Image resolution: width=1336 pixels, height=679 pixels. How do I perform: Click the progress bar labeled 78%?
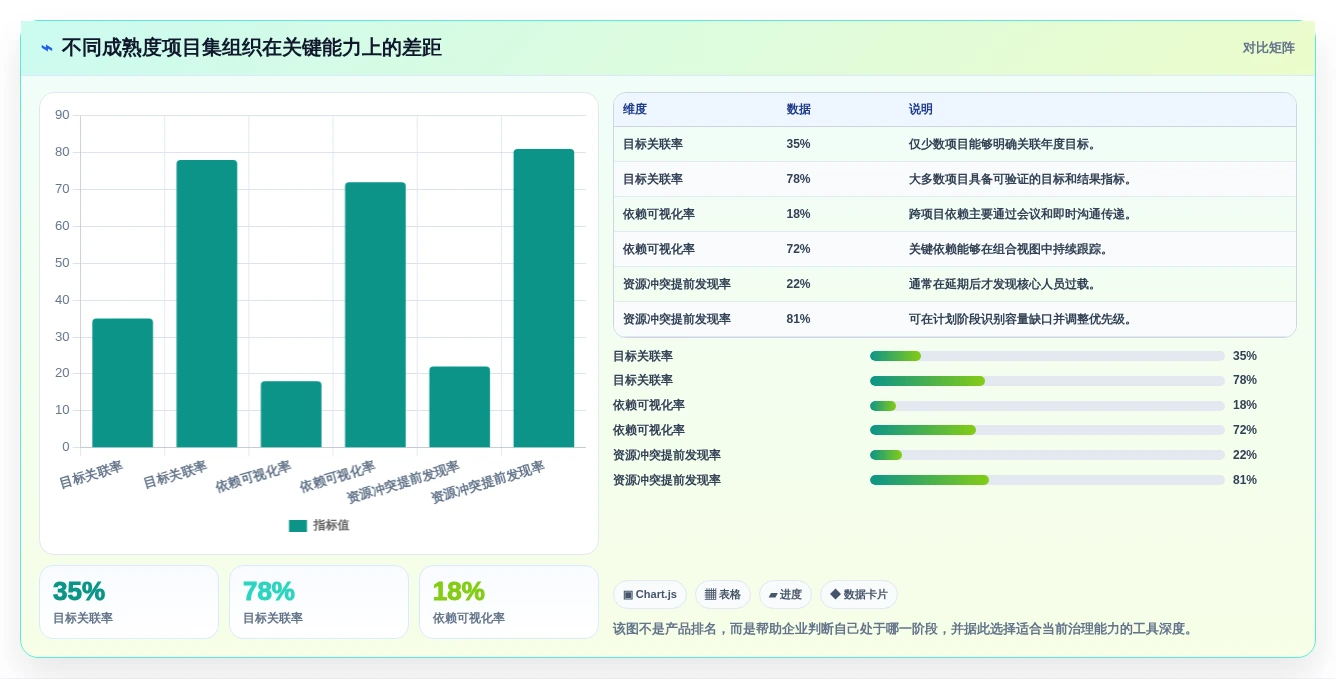point(1047,381)
